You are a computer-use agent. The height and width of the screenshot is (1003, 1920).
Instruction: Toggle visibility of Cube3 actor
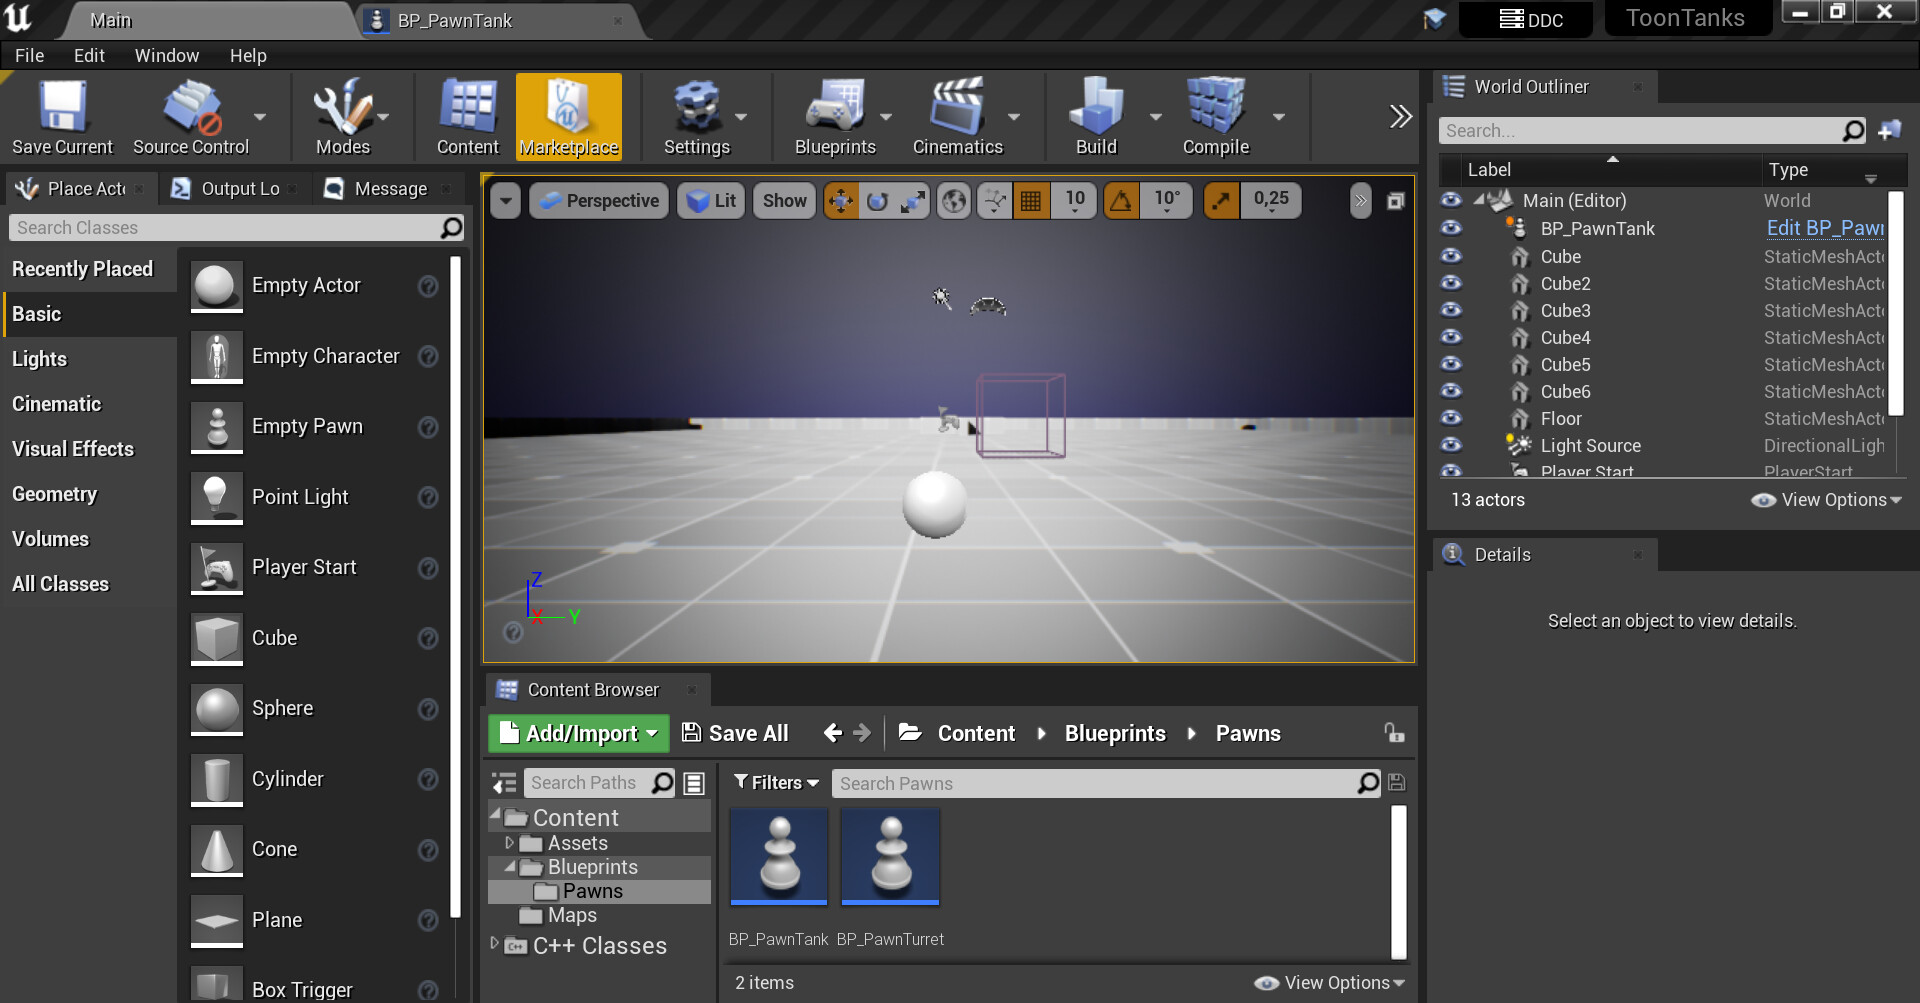tap(1451, 310)
